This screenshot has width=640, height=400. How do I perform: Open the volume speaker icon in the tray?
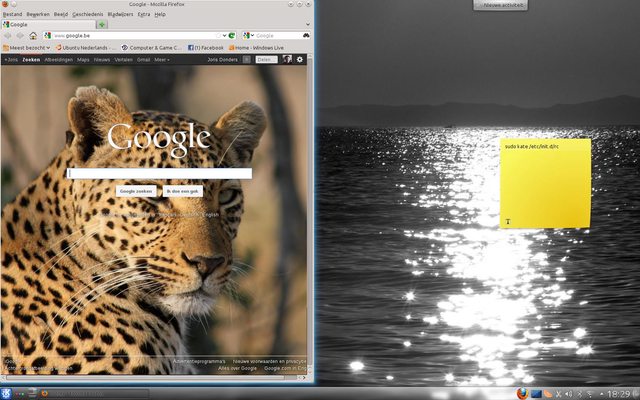tap(568, 394)
